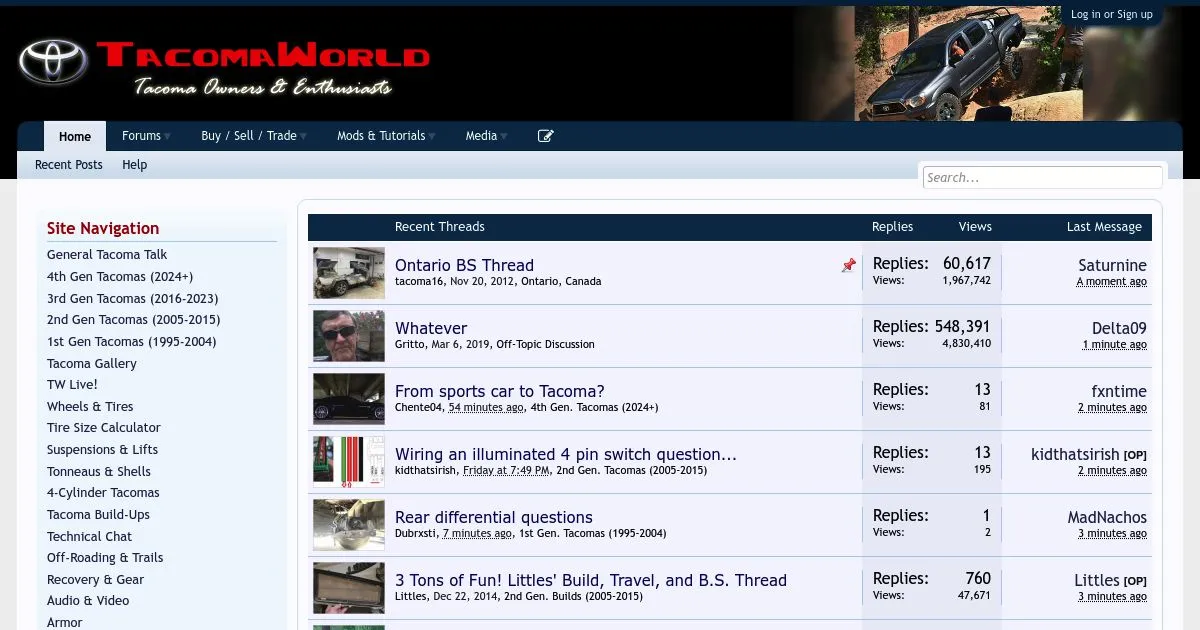Open Wiring an illuminated 4 pin switch thread
The height and width of the screenshot is (630, 1200).
pyautogui.click(x=566, y=454)
